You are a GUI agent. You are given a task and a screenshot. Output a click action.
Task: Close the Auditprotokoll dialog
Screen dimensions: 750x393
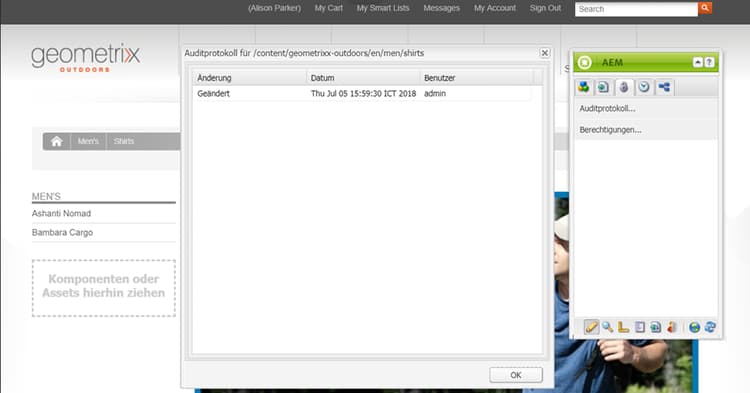pyautogui.click(x=545, y=53)
